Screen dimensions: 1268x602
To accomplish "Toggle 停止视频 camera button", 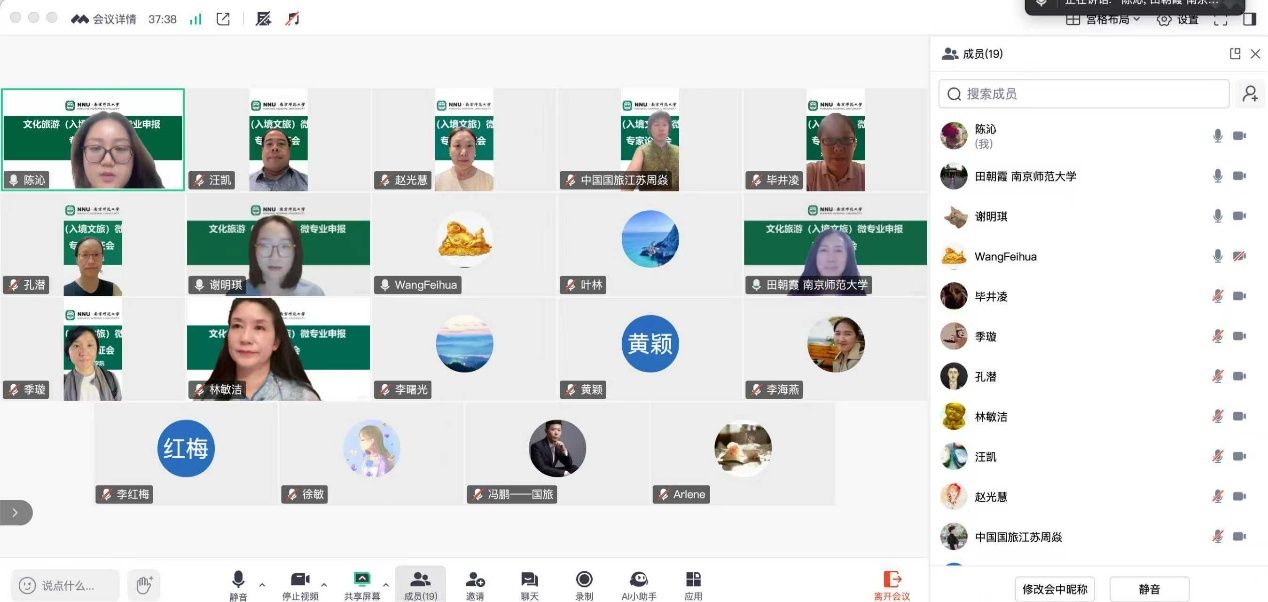I will click(300, 586).
